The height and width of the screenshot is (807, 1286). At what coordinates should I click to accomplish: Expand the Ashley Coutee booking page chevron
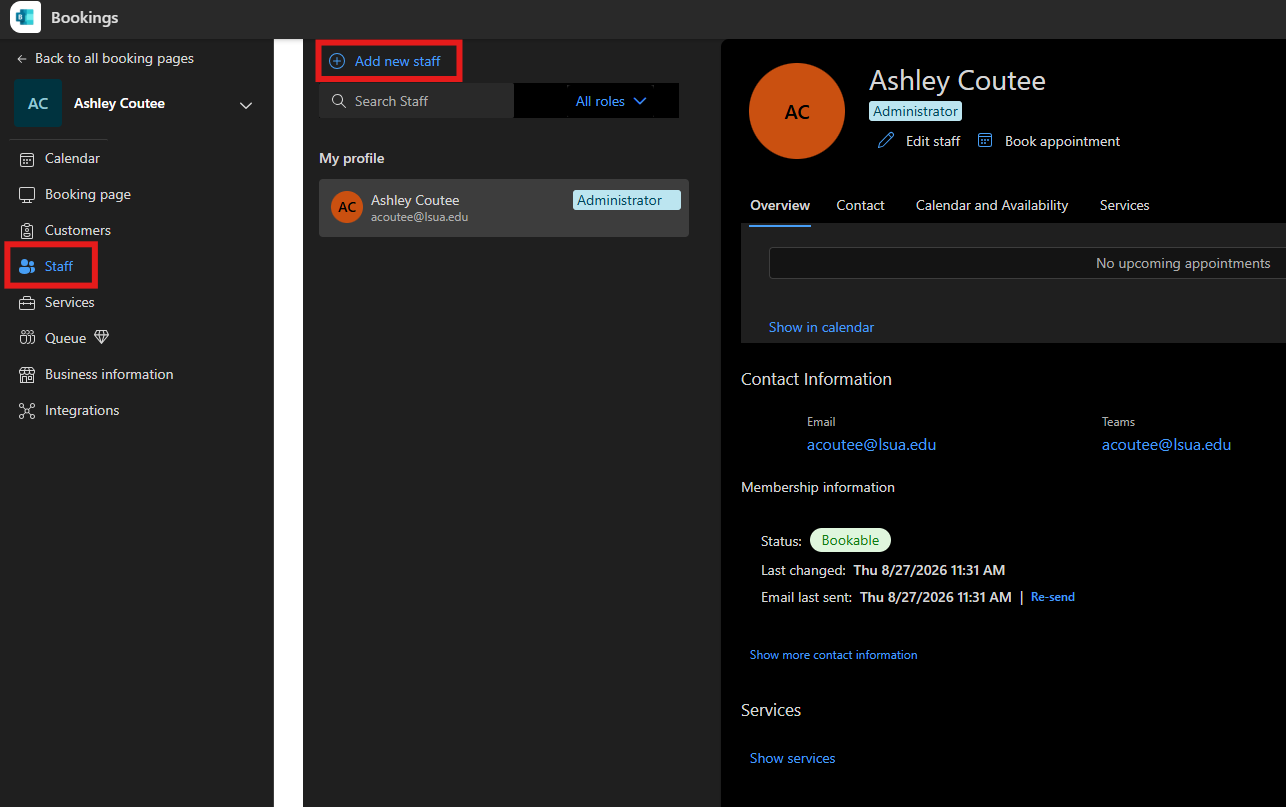coord(246,105)
